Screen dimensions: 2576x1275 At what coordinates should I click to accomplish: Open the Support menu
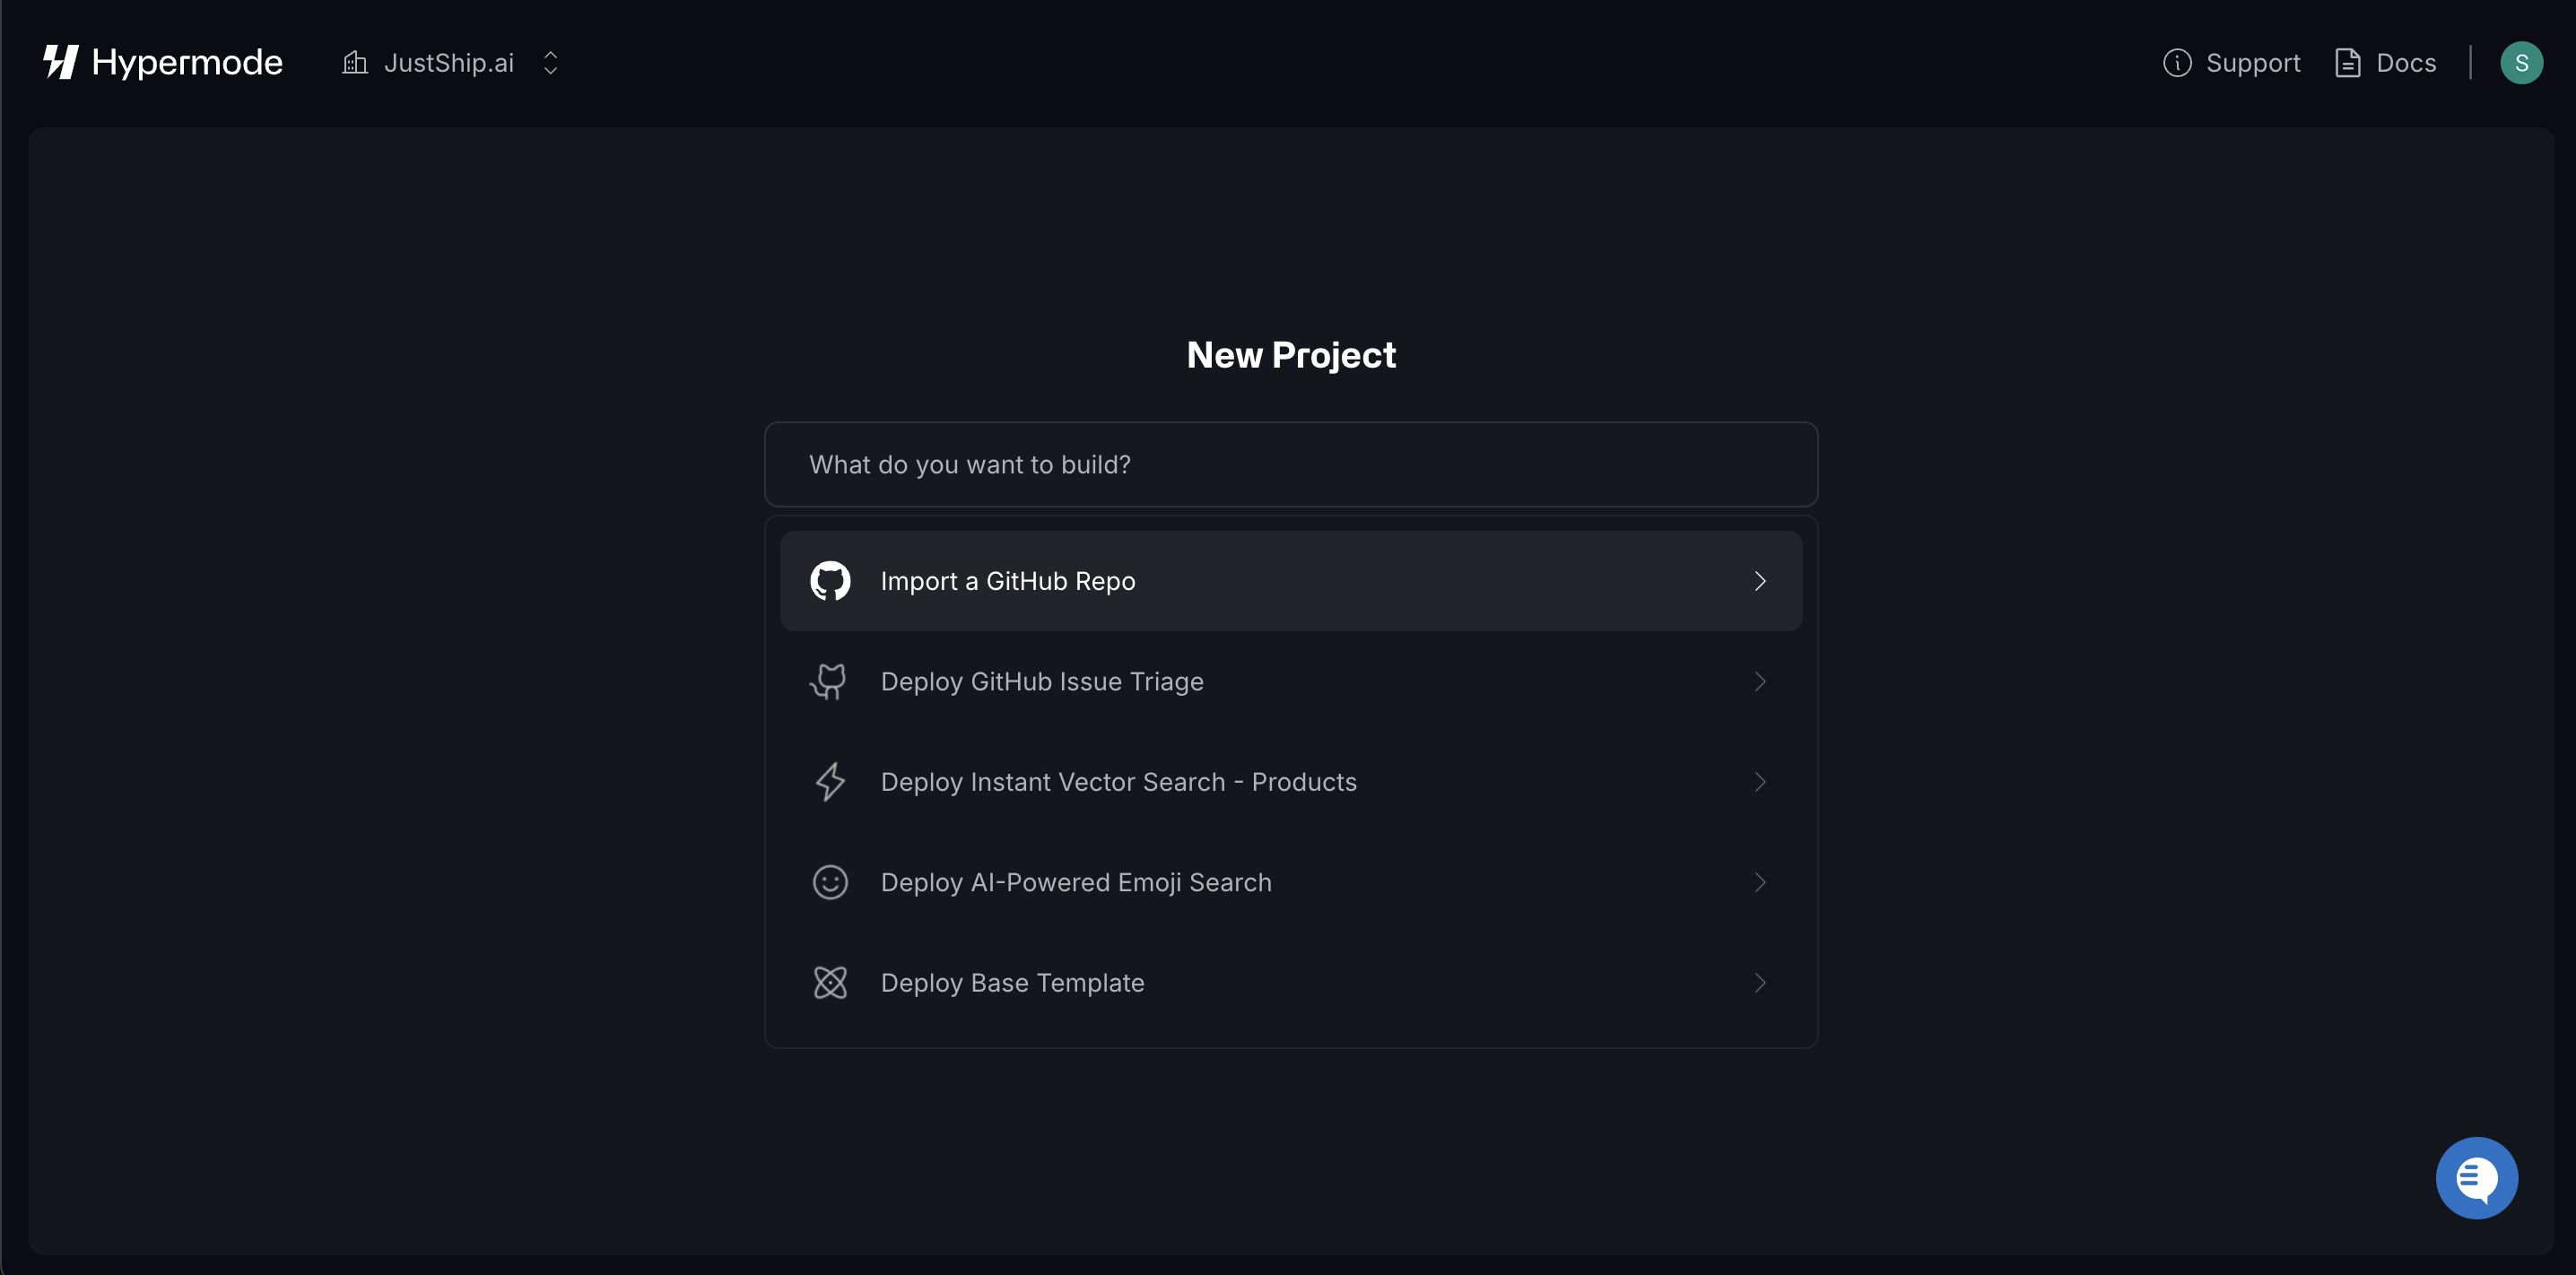(2254, 62)
